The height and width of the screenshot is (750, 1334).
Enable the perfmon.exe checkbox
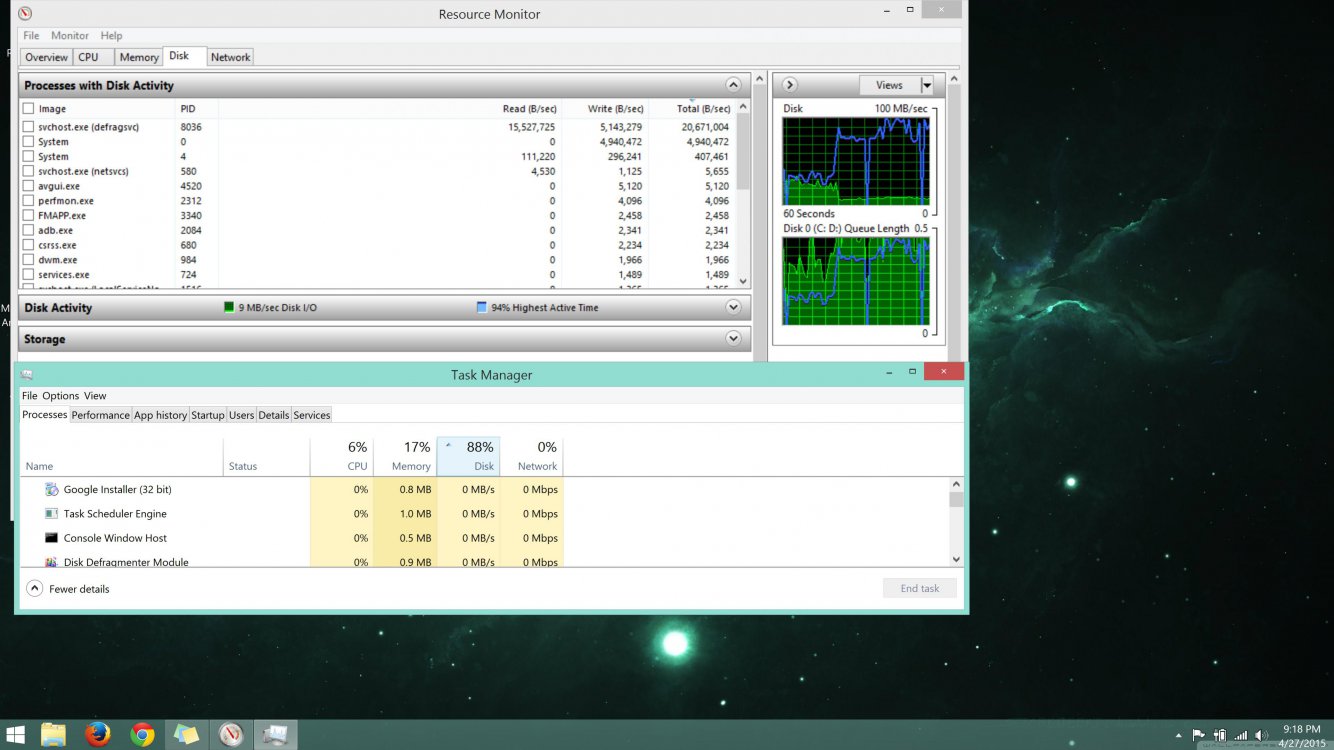click(28, 201)
